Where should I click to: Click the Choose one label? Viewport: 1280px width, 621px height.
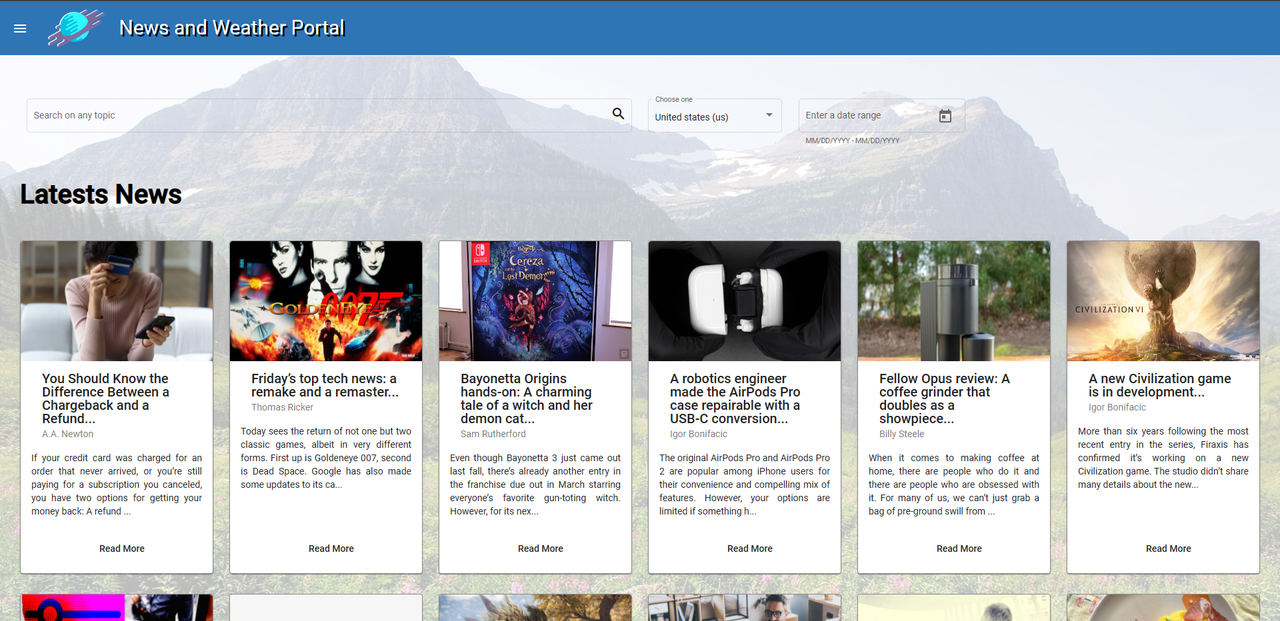click(x=674, y=99)
